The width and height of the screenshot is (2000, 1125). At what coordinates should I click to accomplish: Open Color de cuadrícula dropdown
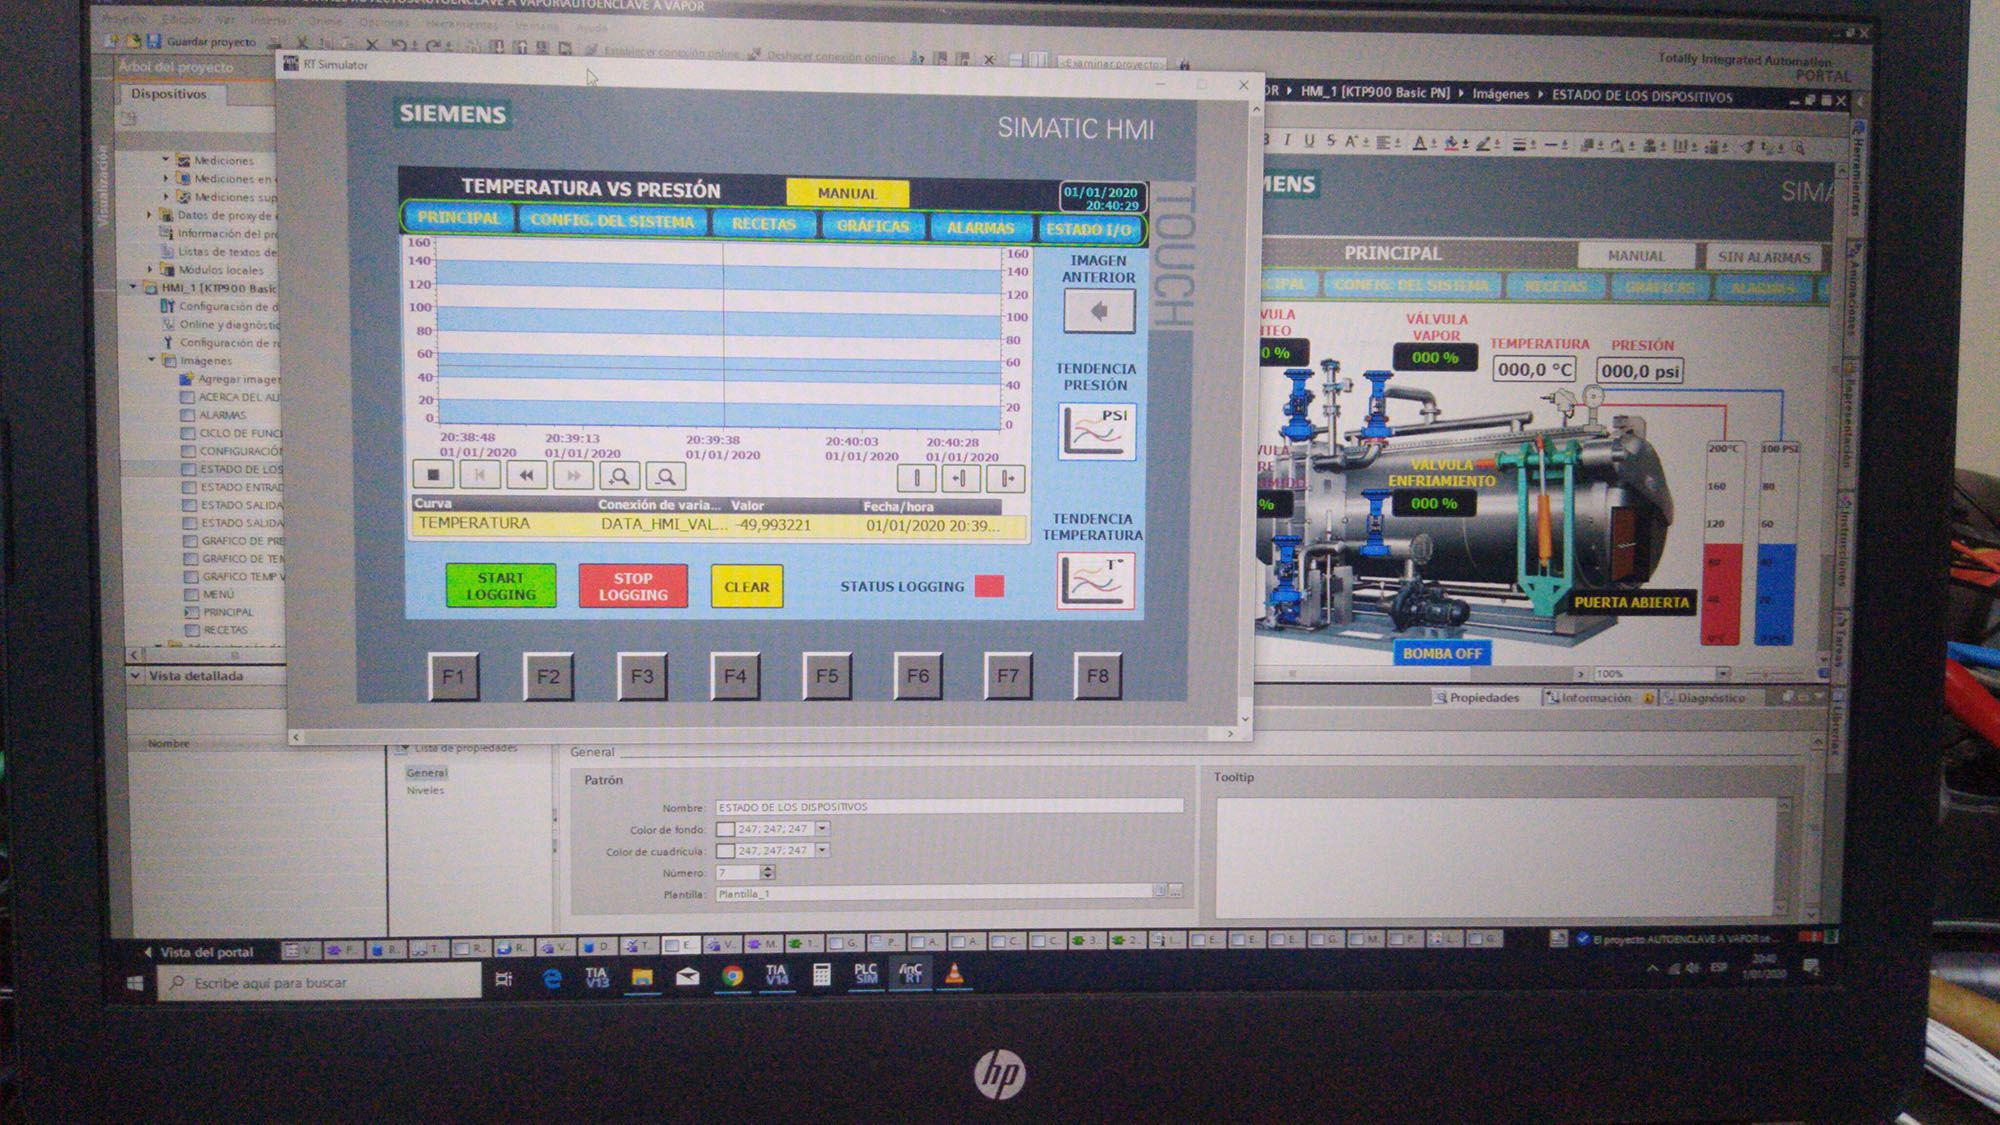(x=823, y=850)
